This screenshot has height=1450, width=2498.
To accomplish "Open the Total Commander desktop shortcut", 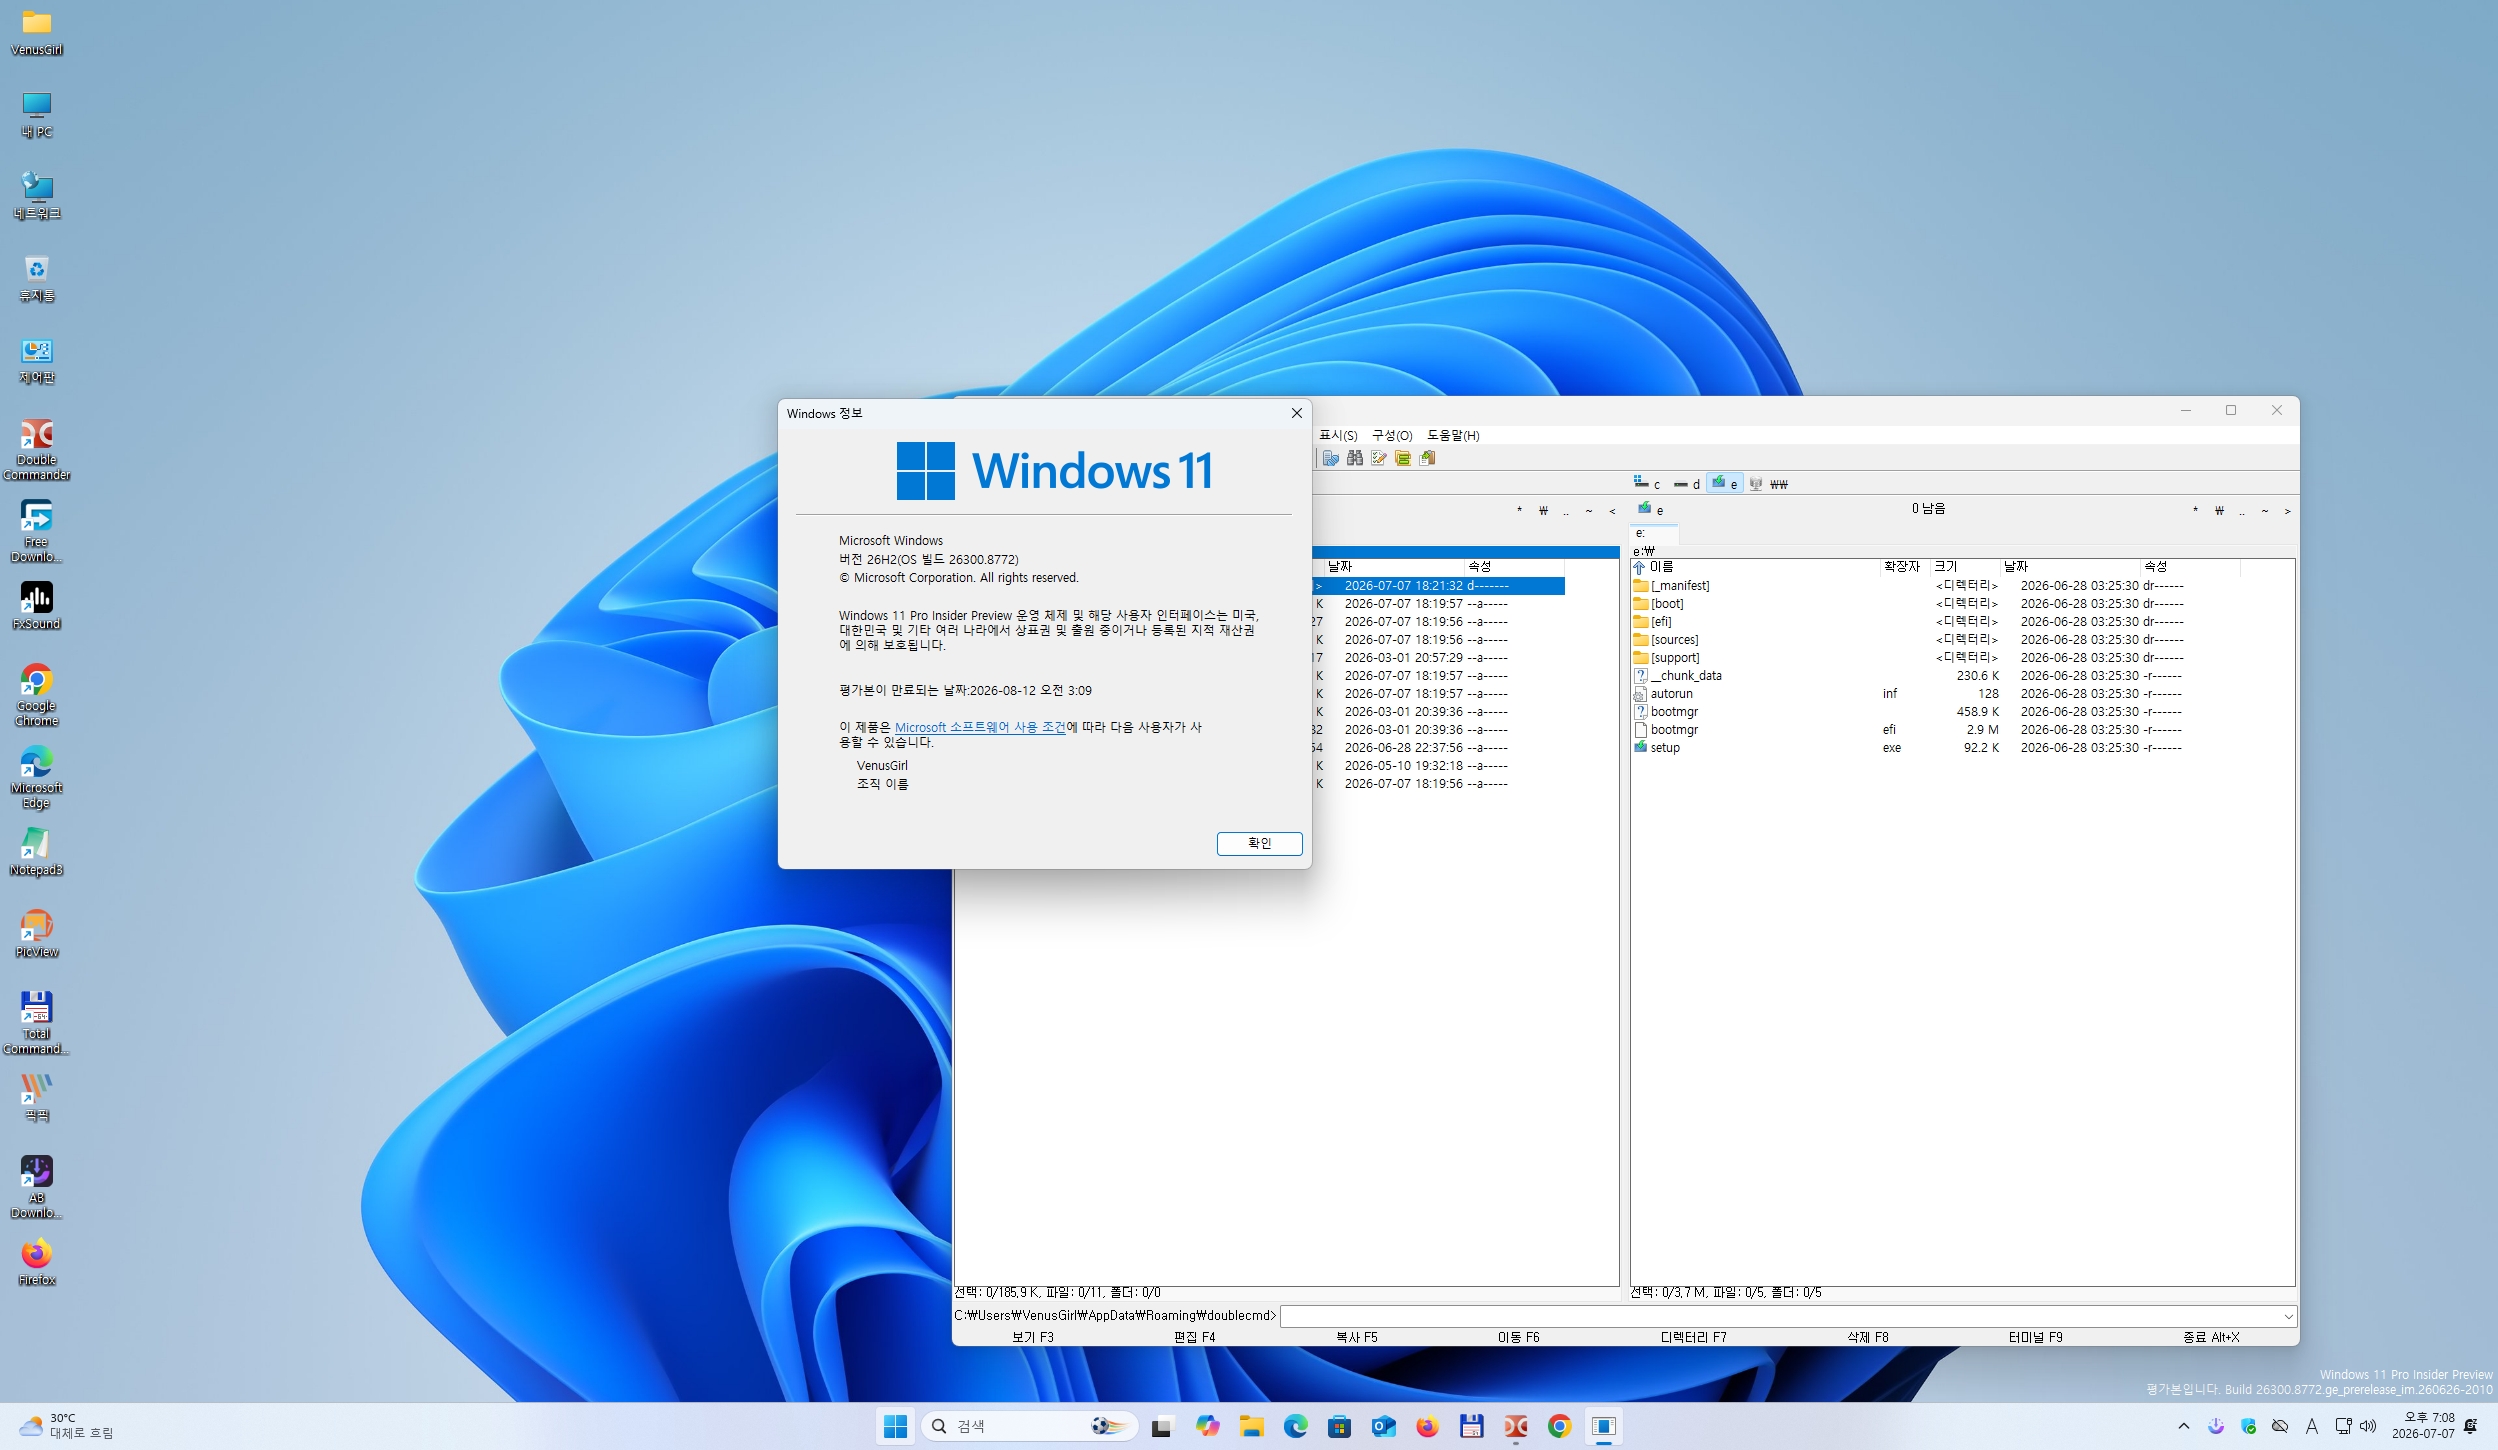I will pyautogui.click(x=37, y=1023).
